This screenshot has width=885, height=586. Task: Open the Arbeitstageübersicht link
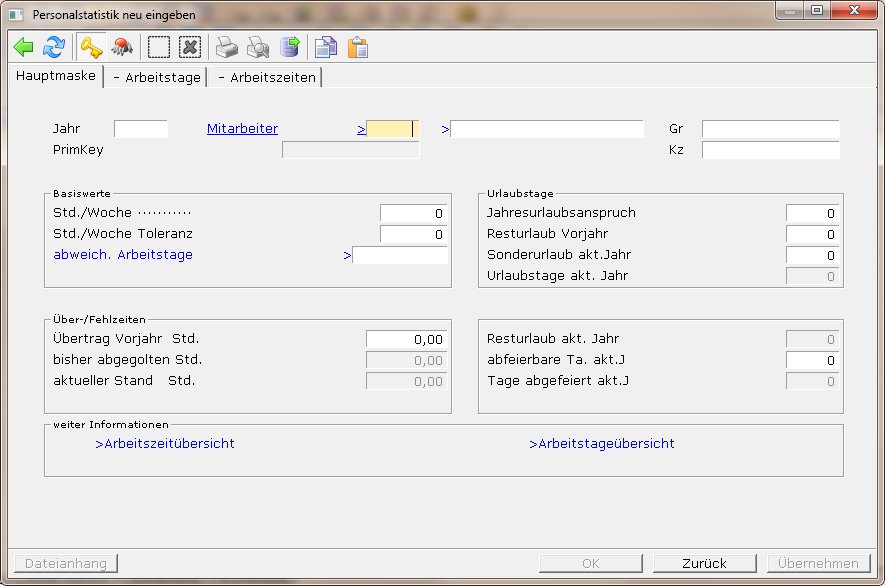click(601, 443)
